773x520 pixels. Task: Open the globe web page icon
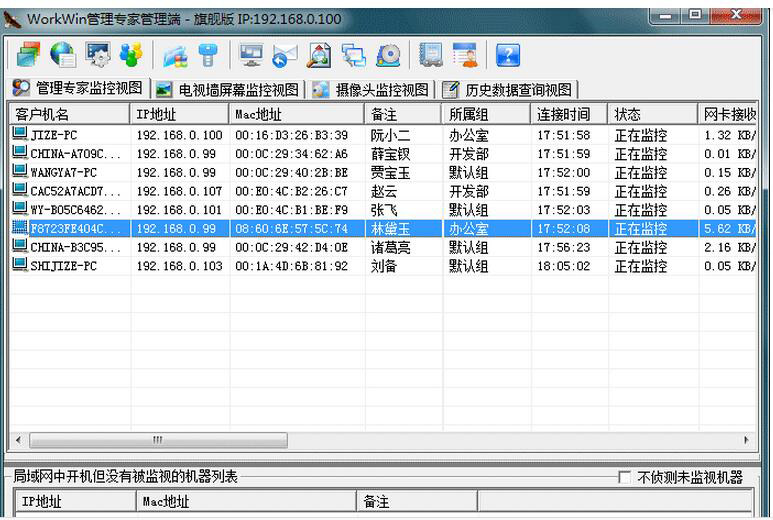click(63, 54)
